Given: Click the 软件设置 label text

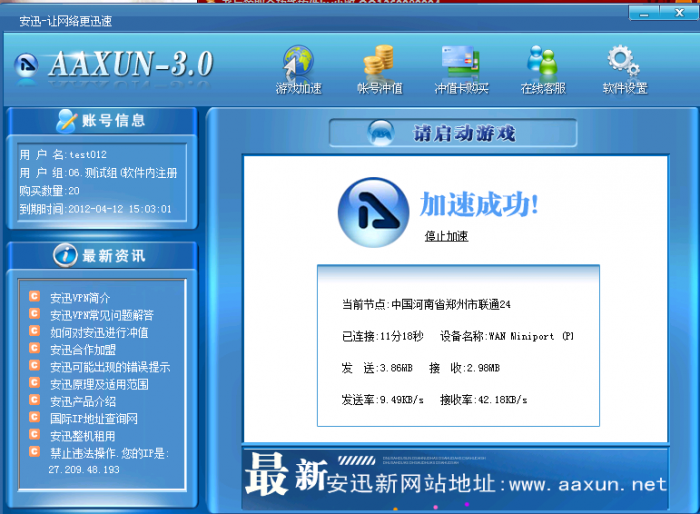Looking at the screenshot, I should click(625, 88).
